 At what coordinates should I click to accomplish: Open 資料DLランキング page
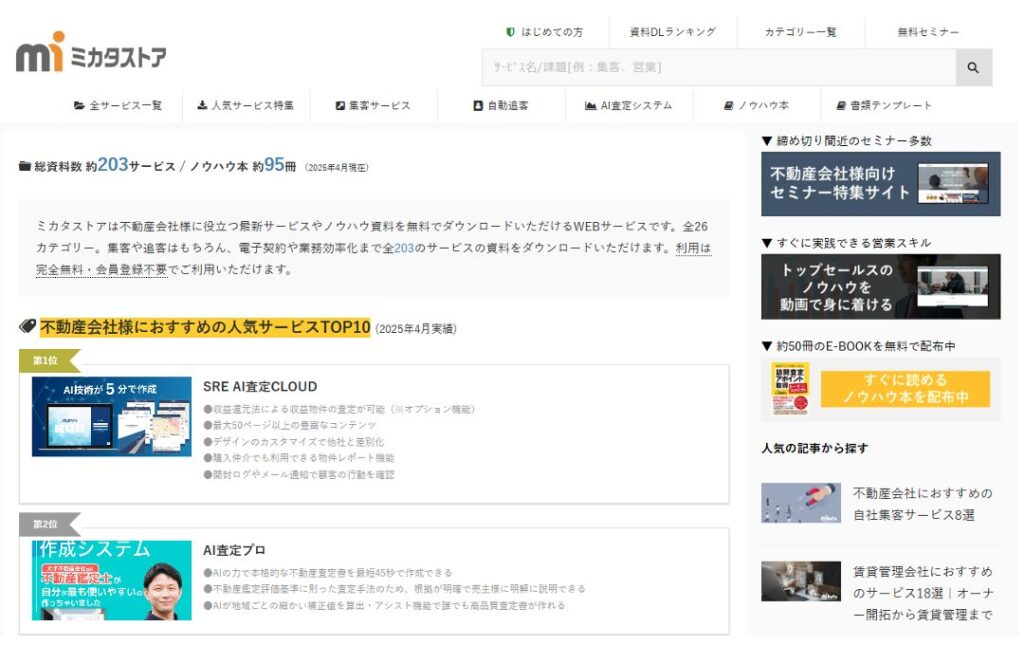coord(673,32)
